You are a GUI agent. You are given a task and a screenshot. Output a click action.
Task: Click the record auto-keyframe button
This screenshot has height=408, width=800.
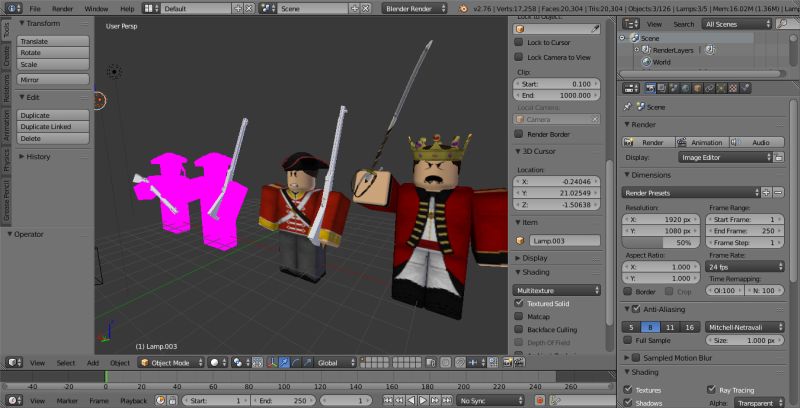click(x=540, y=400)
